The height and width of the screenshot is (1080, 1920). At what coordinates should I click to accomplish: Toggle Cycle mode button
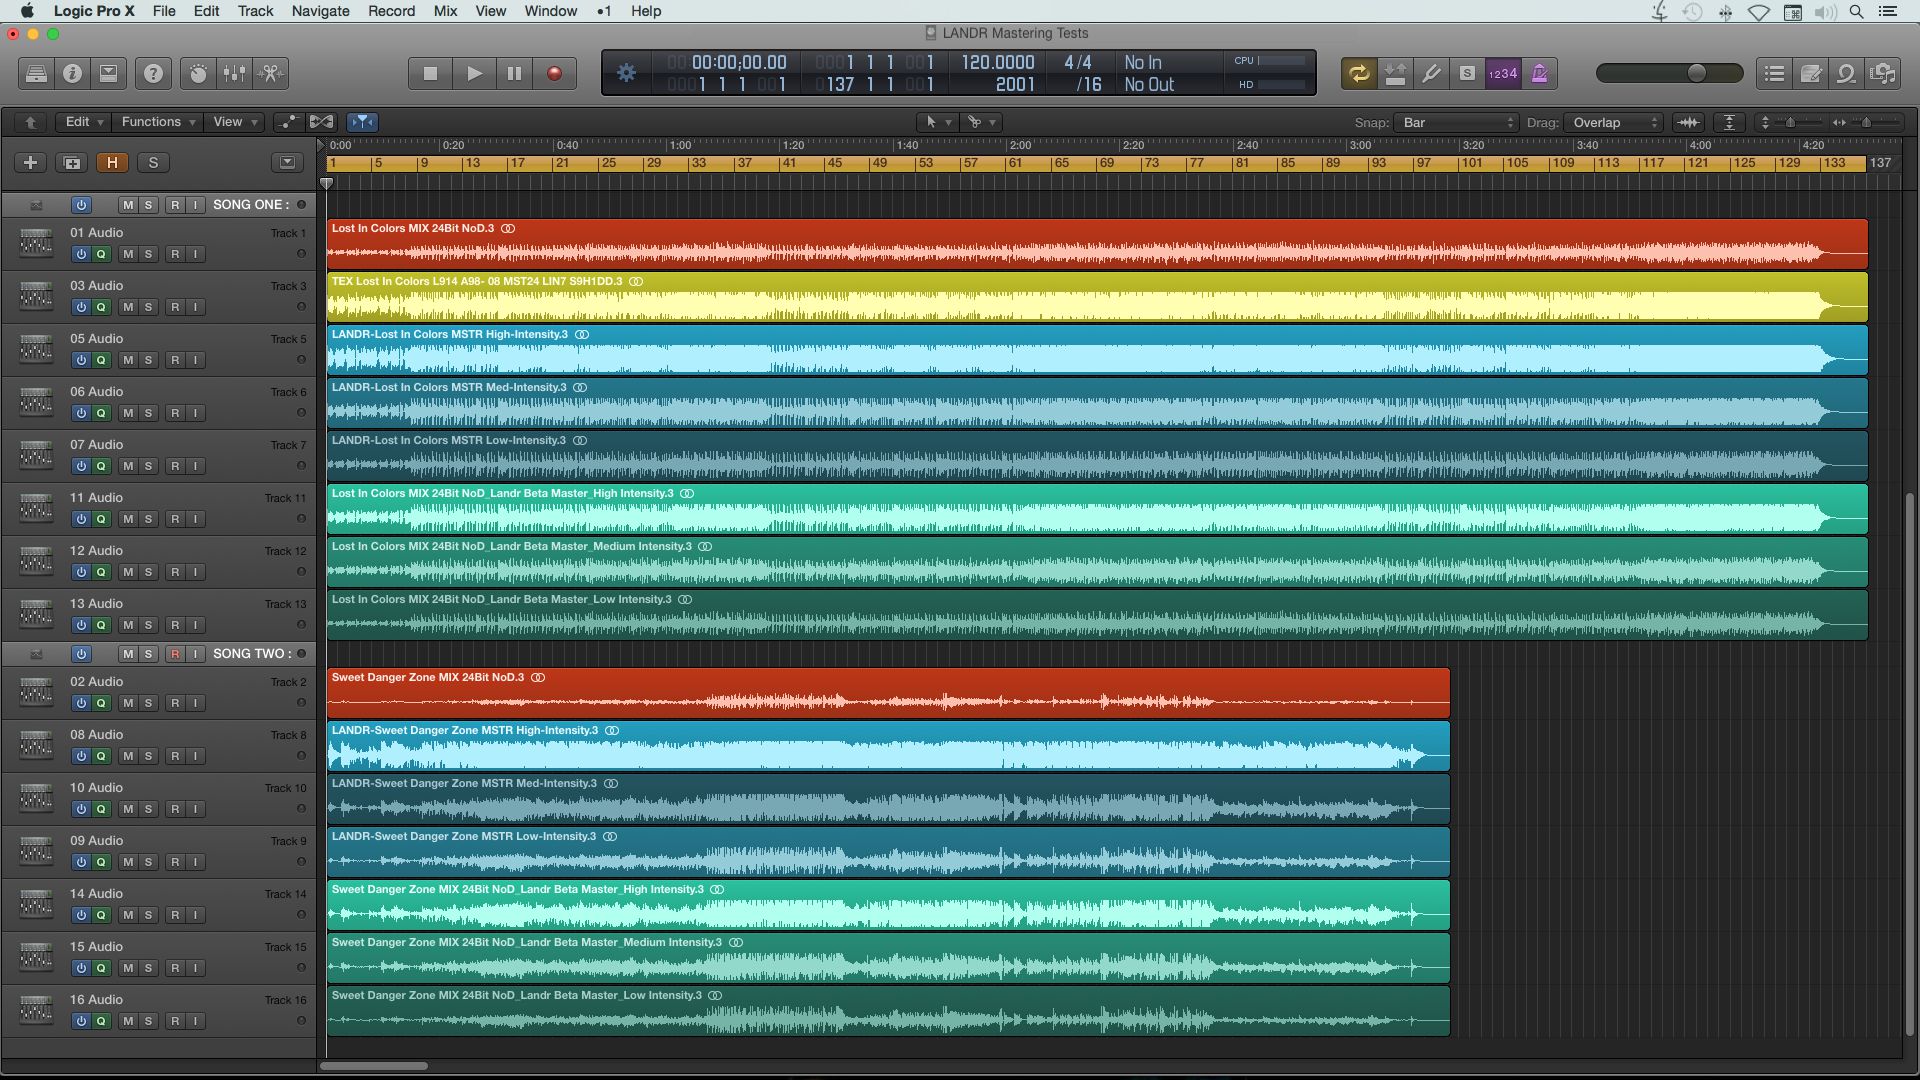[1358, 73]
